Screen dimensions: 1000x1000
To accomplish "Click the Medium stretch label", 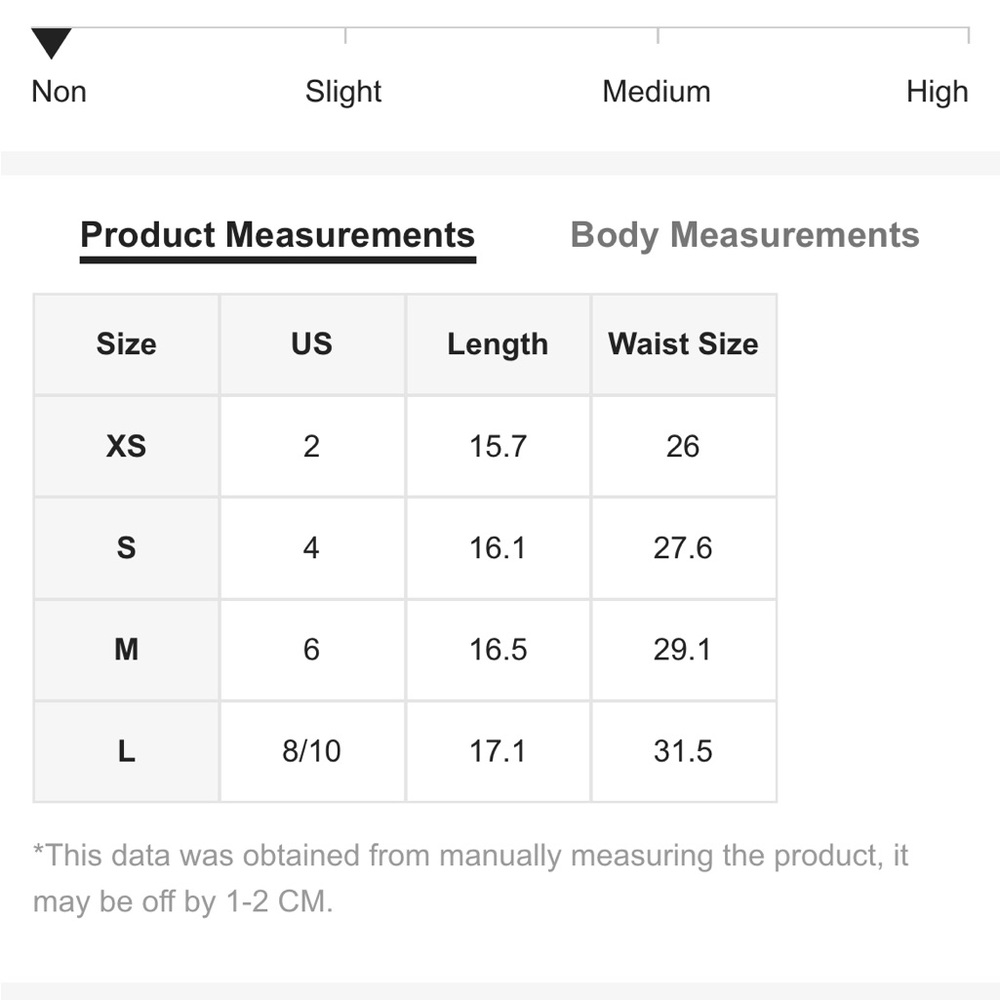I will [x=656, y=91].
